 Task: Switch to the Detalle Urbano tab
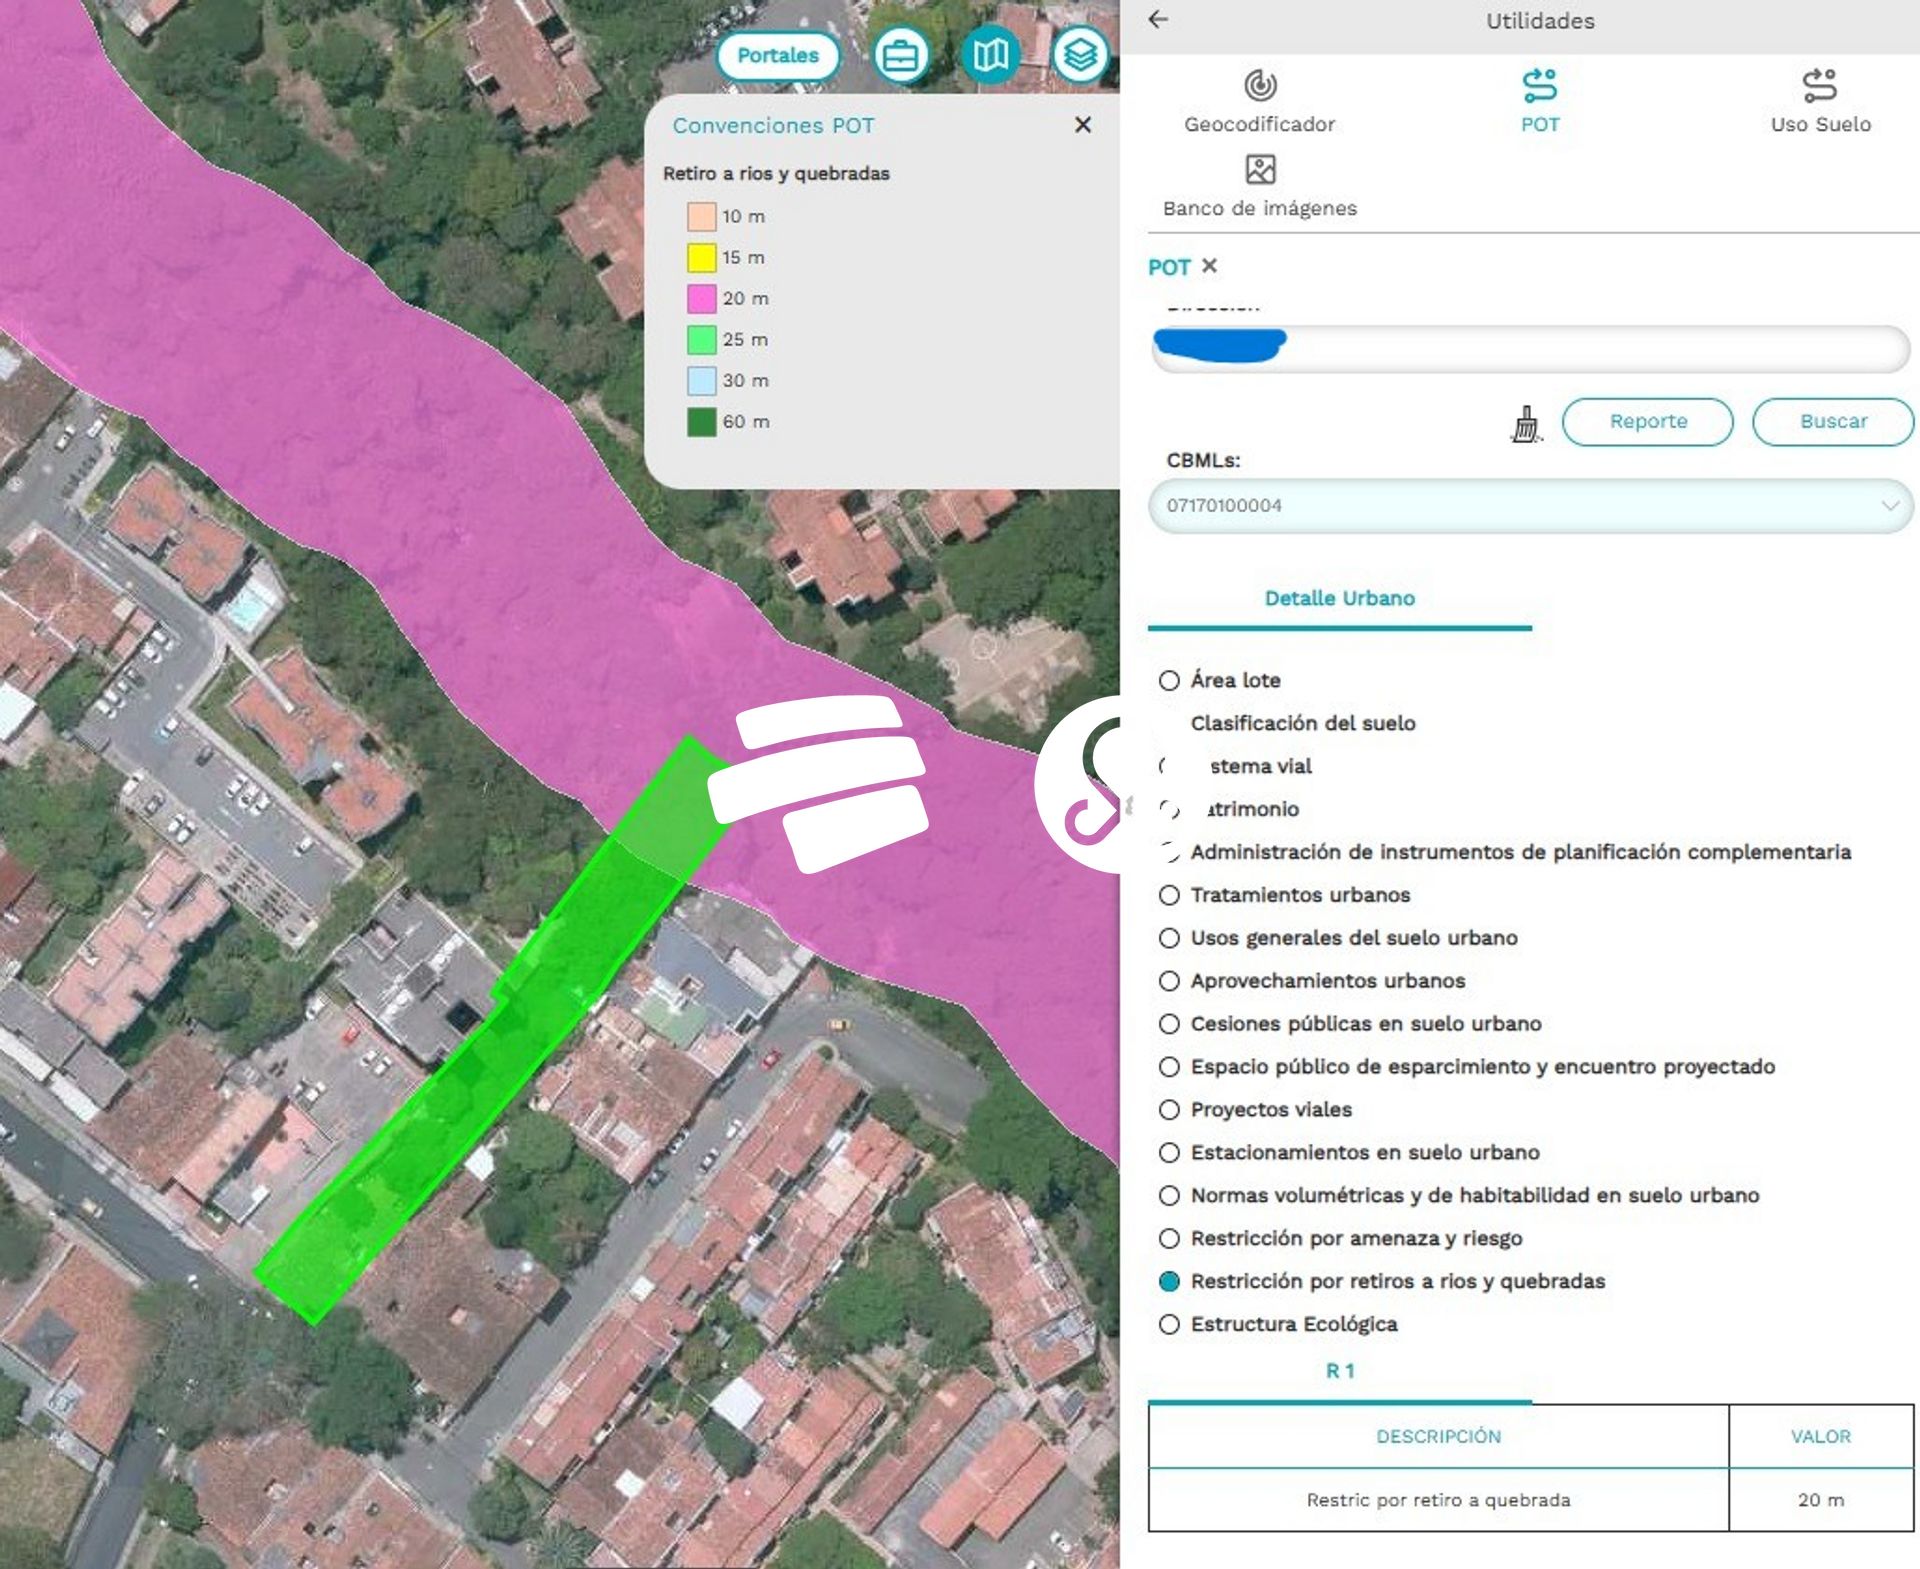(x=1339, y=598)
